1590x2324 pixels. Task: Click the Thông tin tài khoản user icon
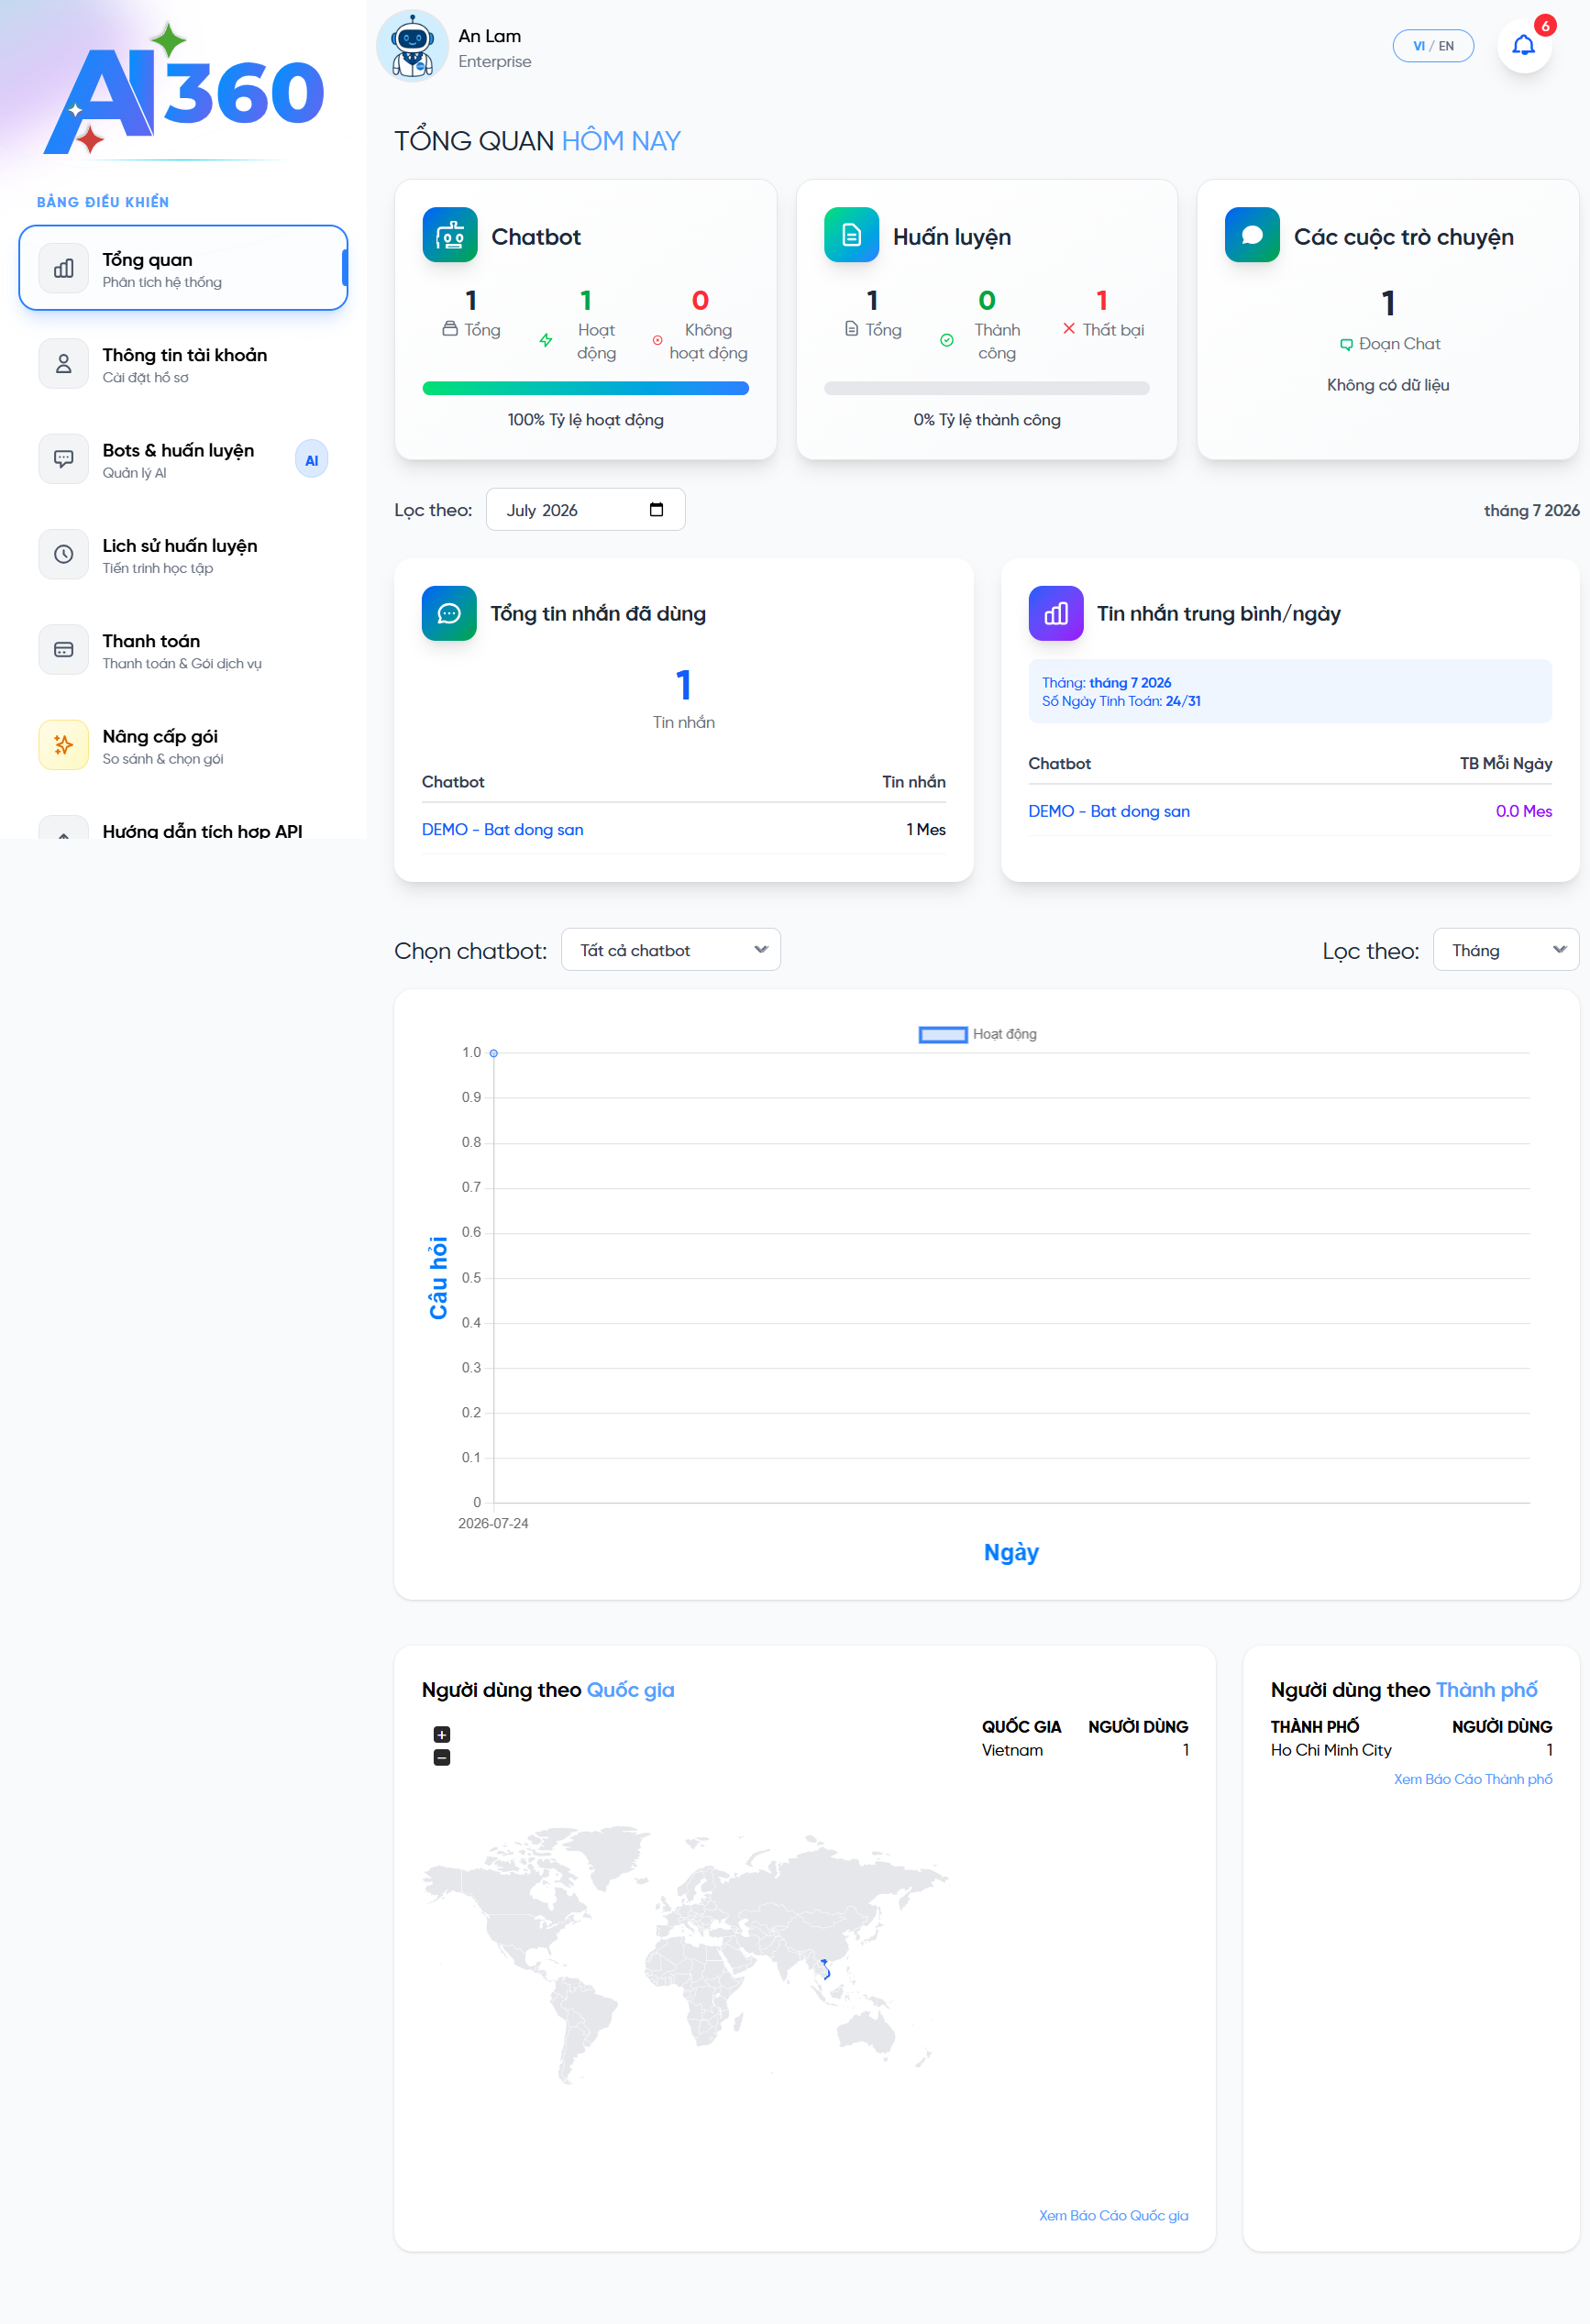(64, 364)
